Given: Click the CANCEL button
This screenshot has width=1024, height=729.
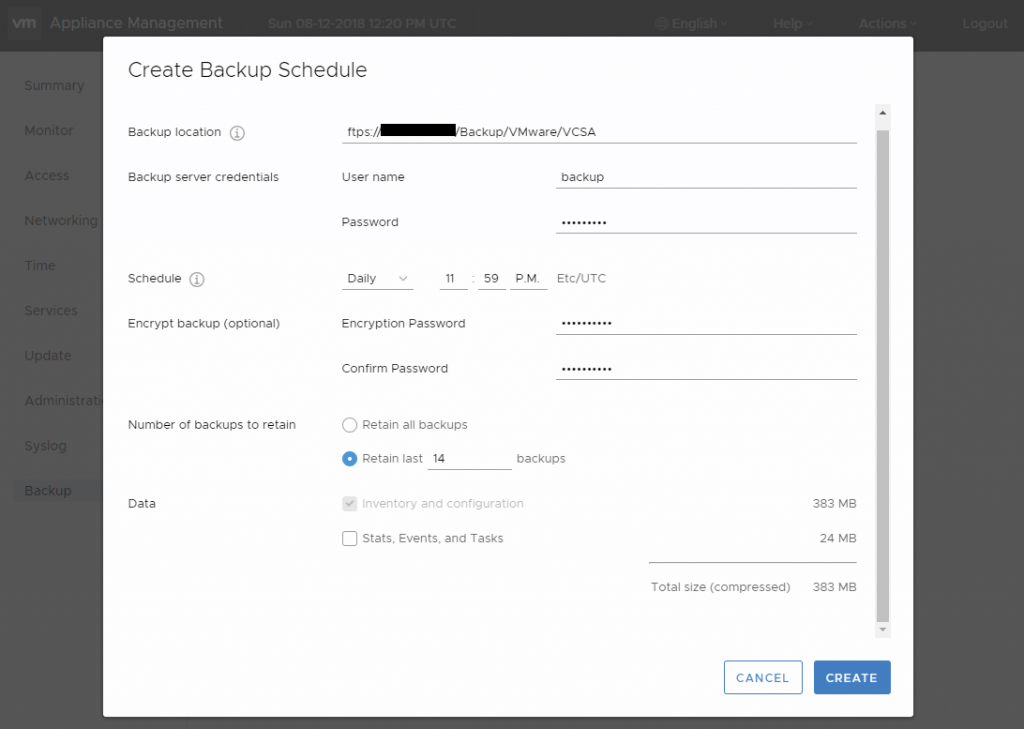Looking at the screenshot, I should coord(763,677).
